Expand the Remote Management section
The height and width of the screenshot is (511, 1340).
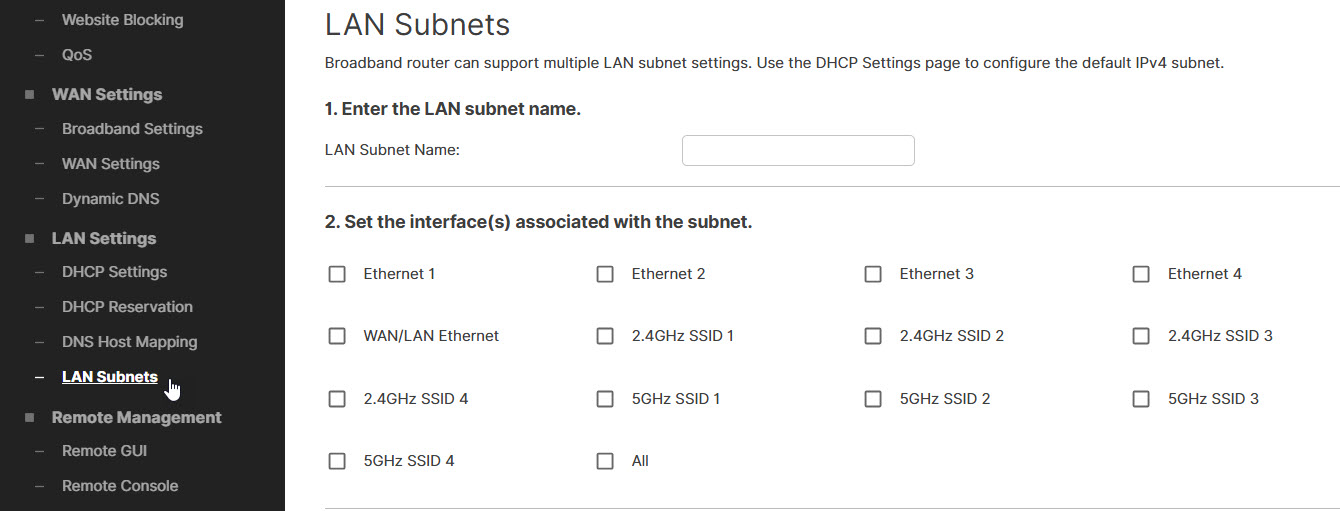point(136,417)
